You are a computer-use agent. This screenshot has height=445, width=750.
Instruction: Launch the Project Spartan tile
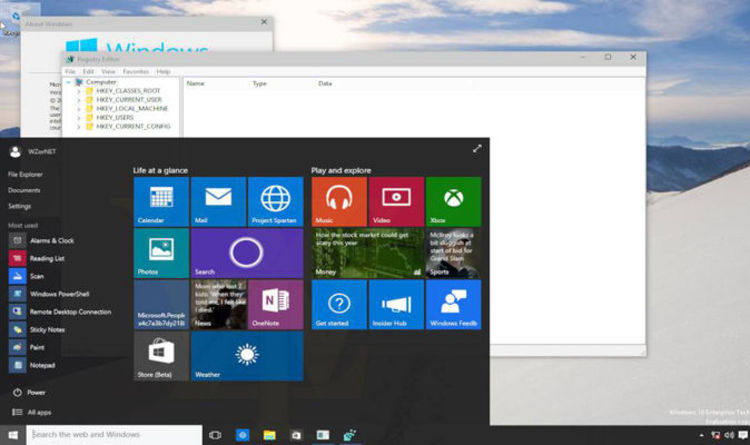(276, 201)
